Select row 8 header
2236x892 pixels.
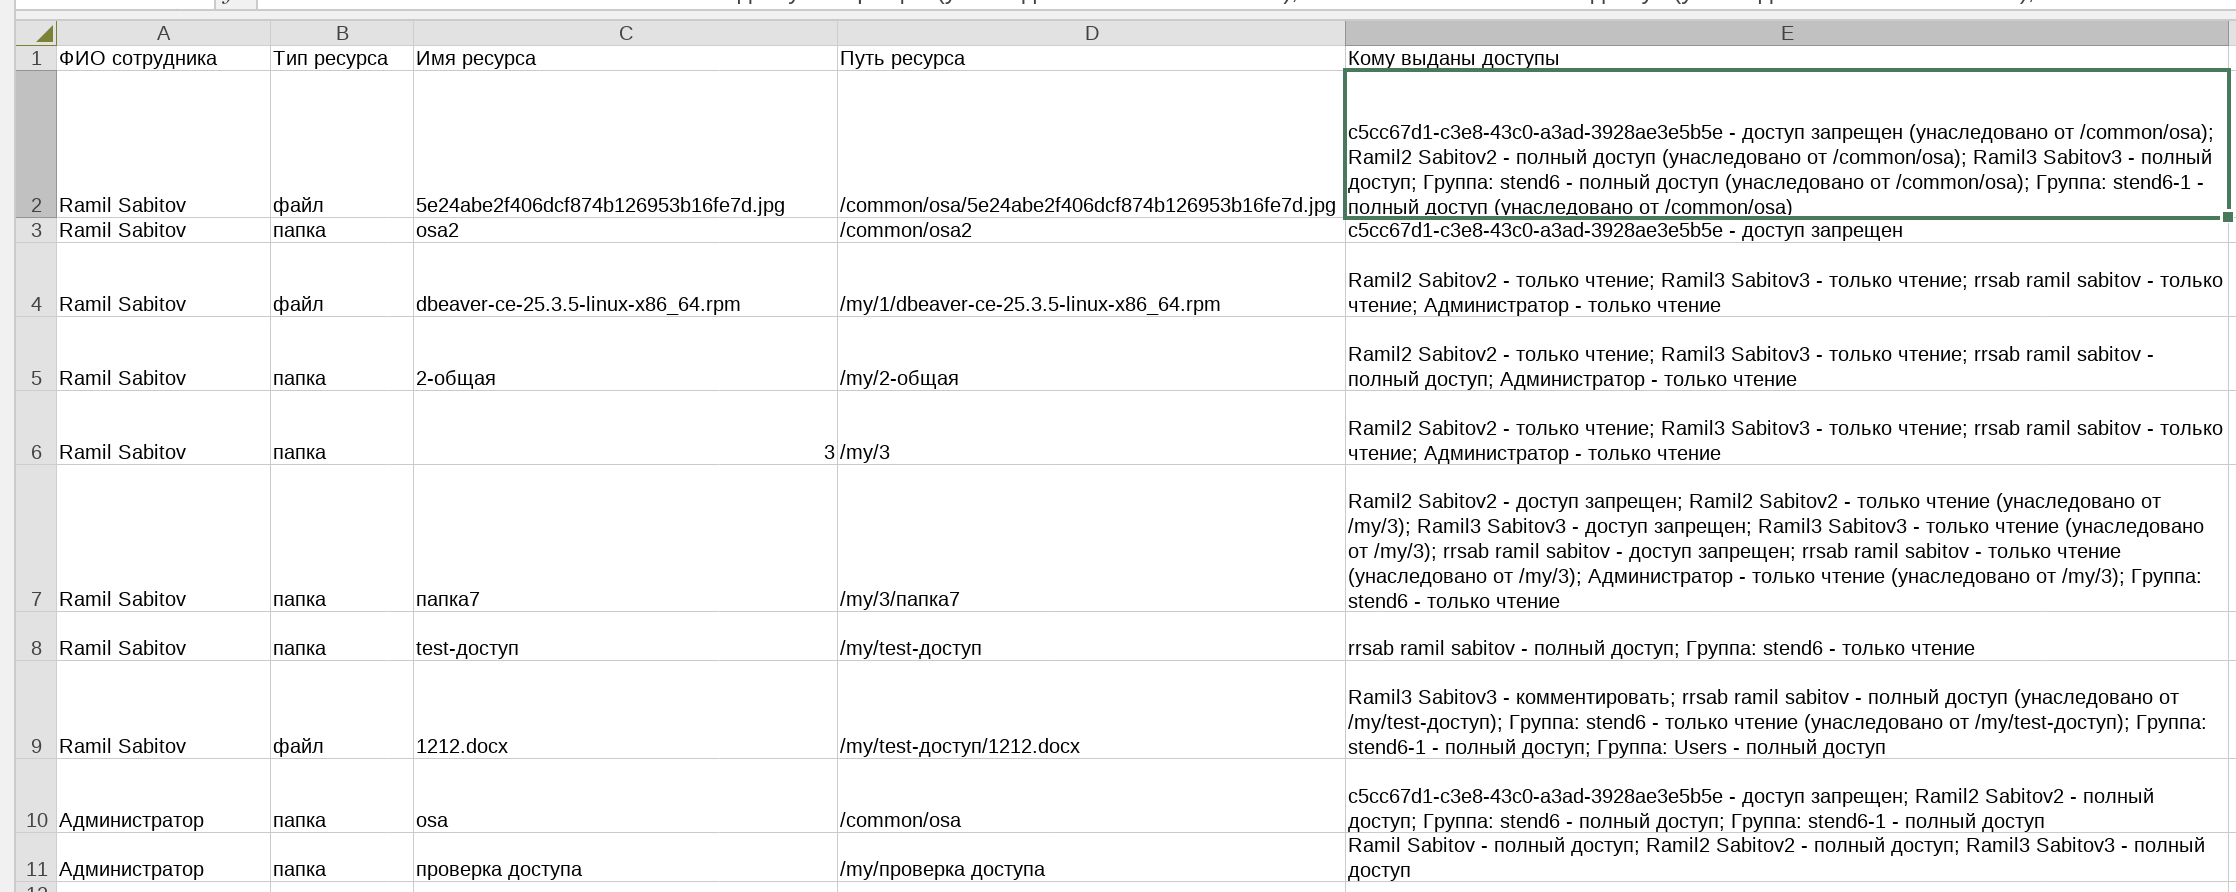36,636
